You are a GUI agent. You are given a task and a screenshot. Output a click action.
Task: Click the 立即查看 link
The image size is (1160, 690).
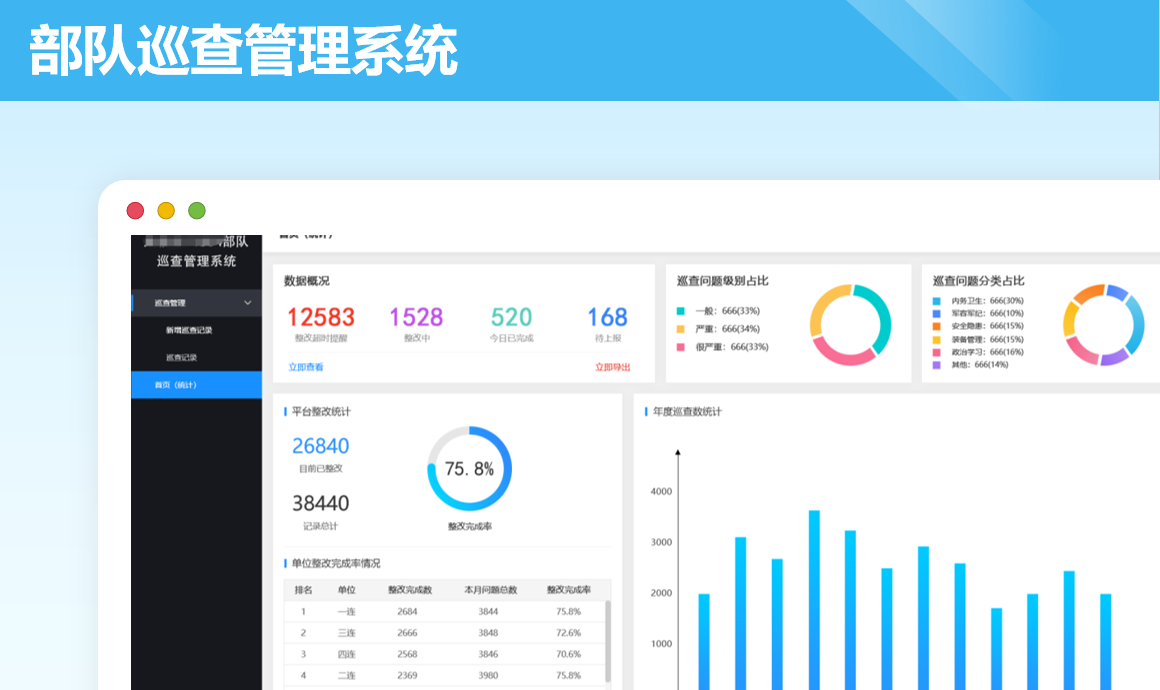pos(306,367)
